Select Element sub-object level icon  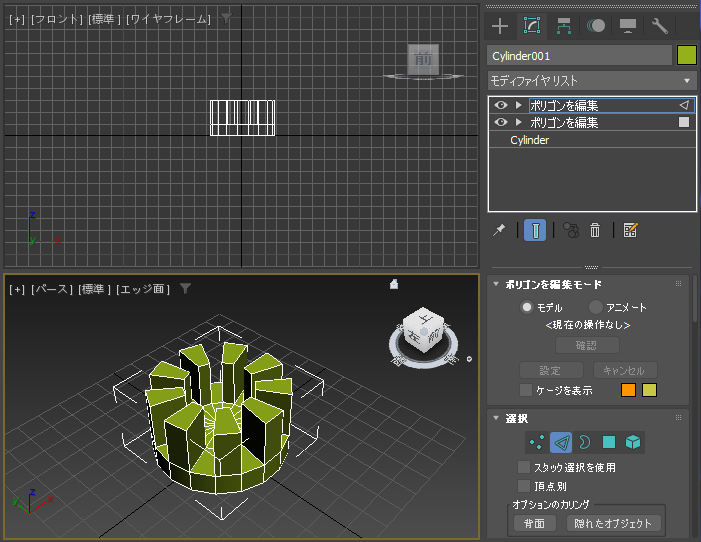[633, 442]
